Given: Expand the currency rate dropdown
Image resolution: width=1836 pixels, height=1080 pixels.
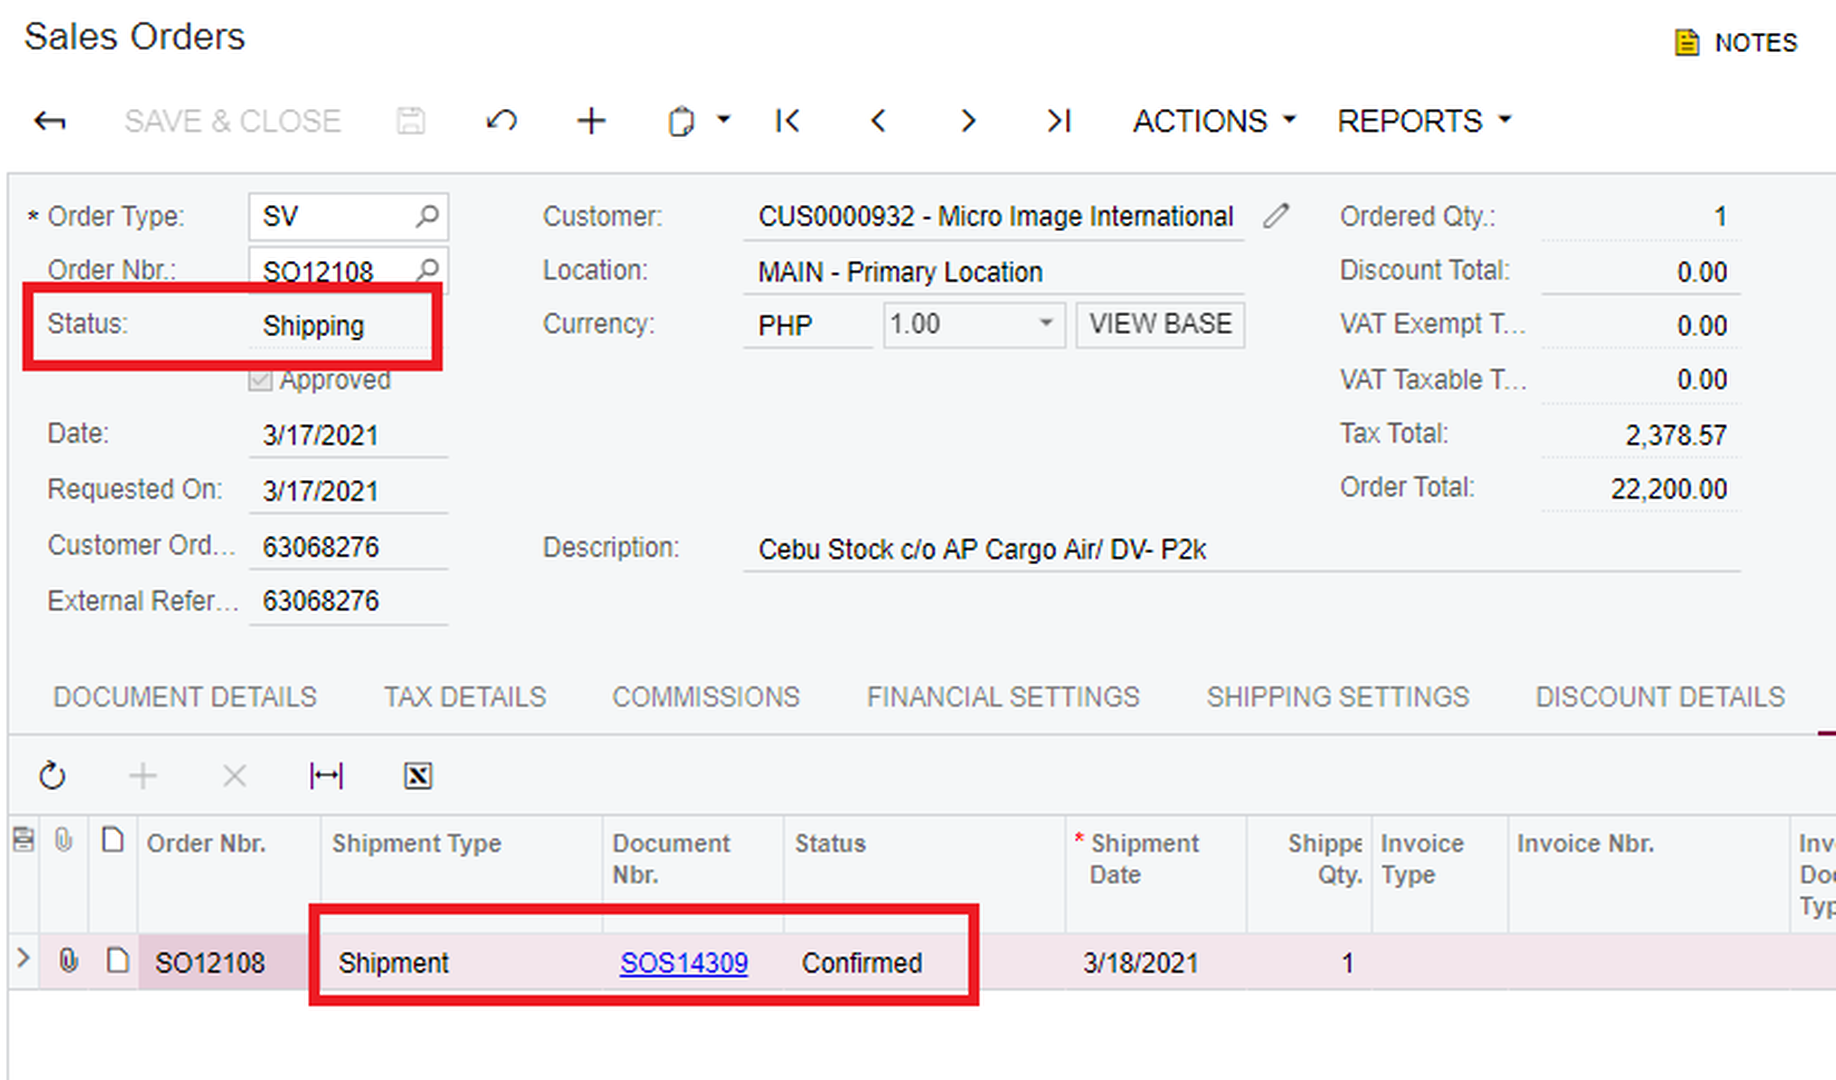Looking at the screenshot, I should (1045, 324).
